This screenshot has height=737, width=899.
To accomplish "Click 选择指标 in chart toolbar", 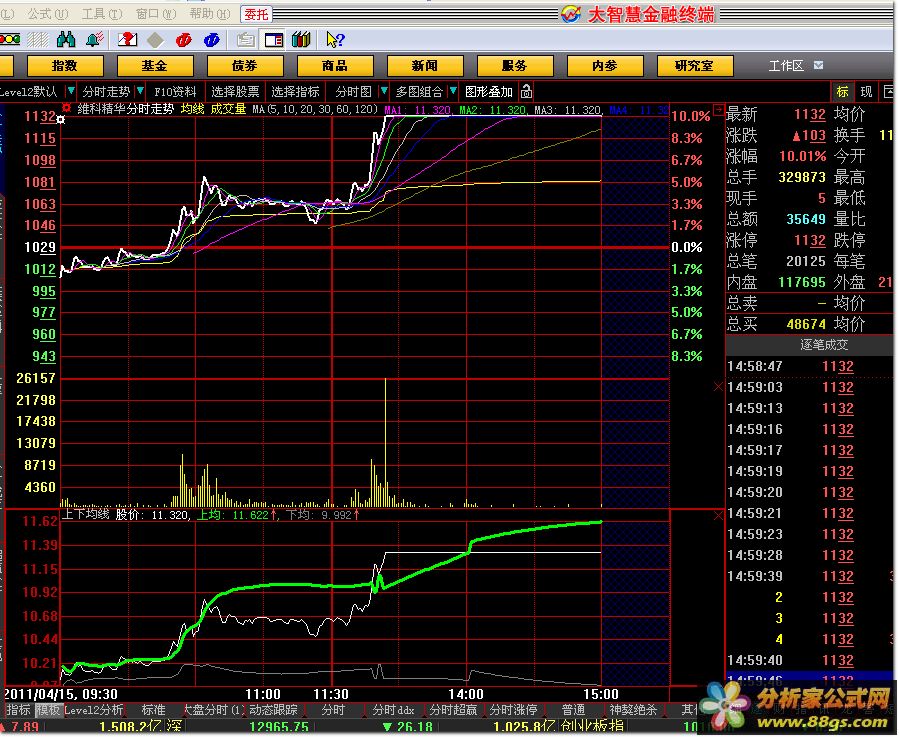I will [295, 92].
